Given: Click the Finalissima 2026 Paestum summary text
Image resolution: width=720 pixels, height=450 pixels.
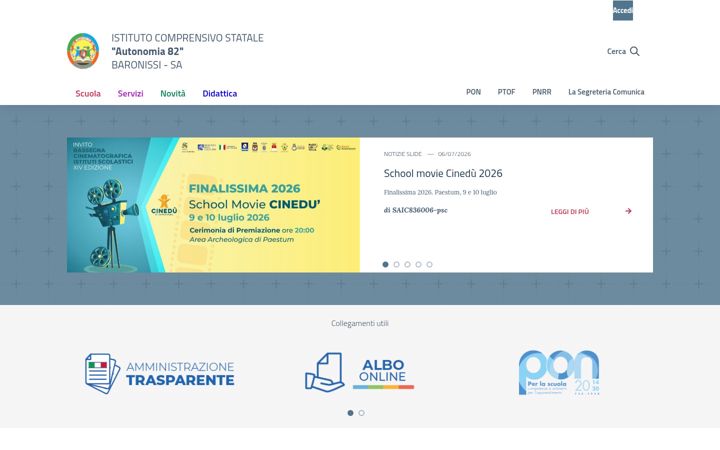Looking at the screenshot, I should [x=440, y=192].
